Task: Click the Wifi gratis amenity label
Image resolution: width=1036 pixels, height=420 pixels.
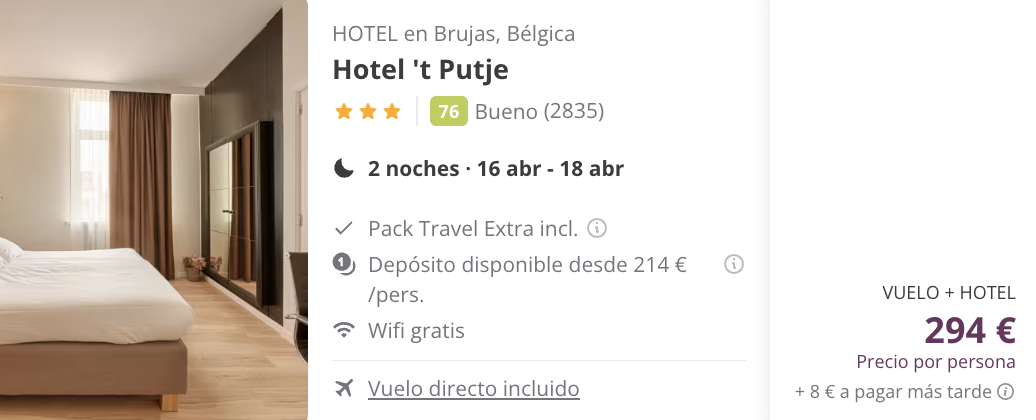Action: point(416,330)
